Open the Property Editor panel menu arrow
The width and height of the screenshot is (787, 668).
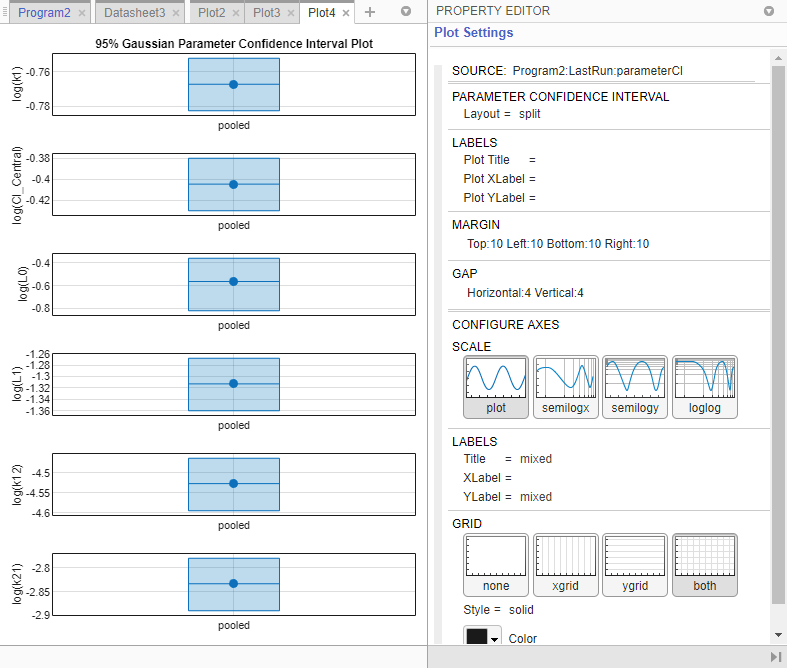tap(769, 11)
